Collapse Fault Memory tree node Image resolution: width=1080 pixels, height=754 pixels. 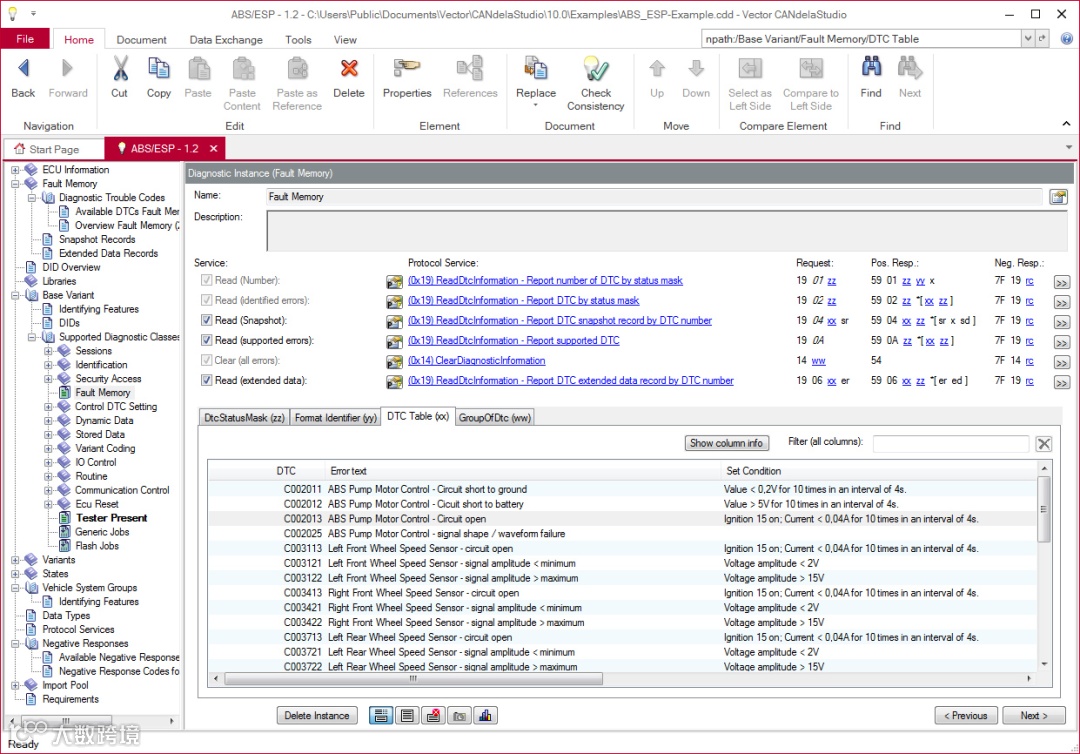(x=15, y=184)
